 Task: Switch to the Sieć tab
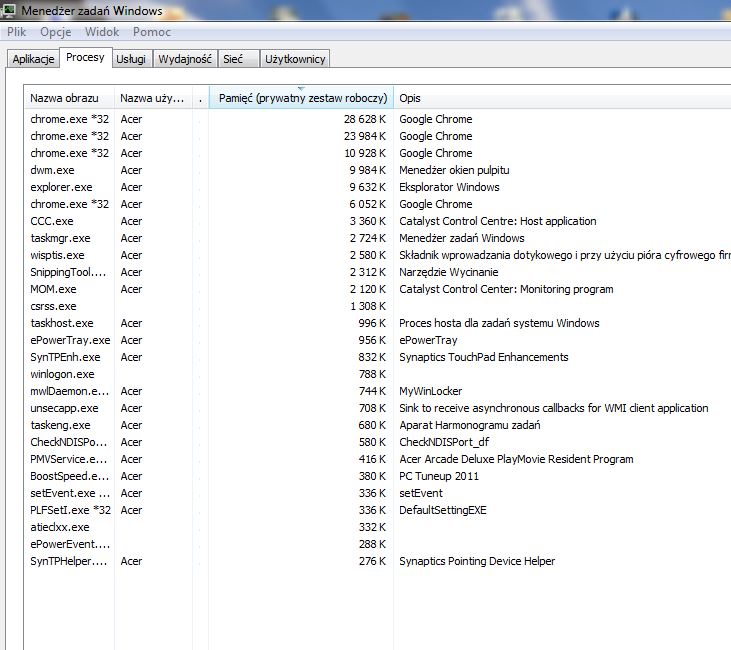click(233, 59)
